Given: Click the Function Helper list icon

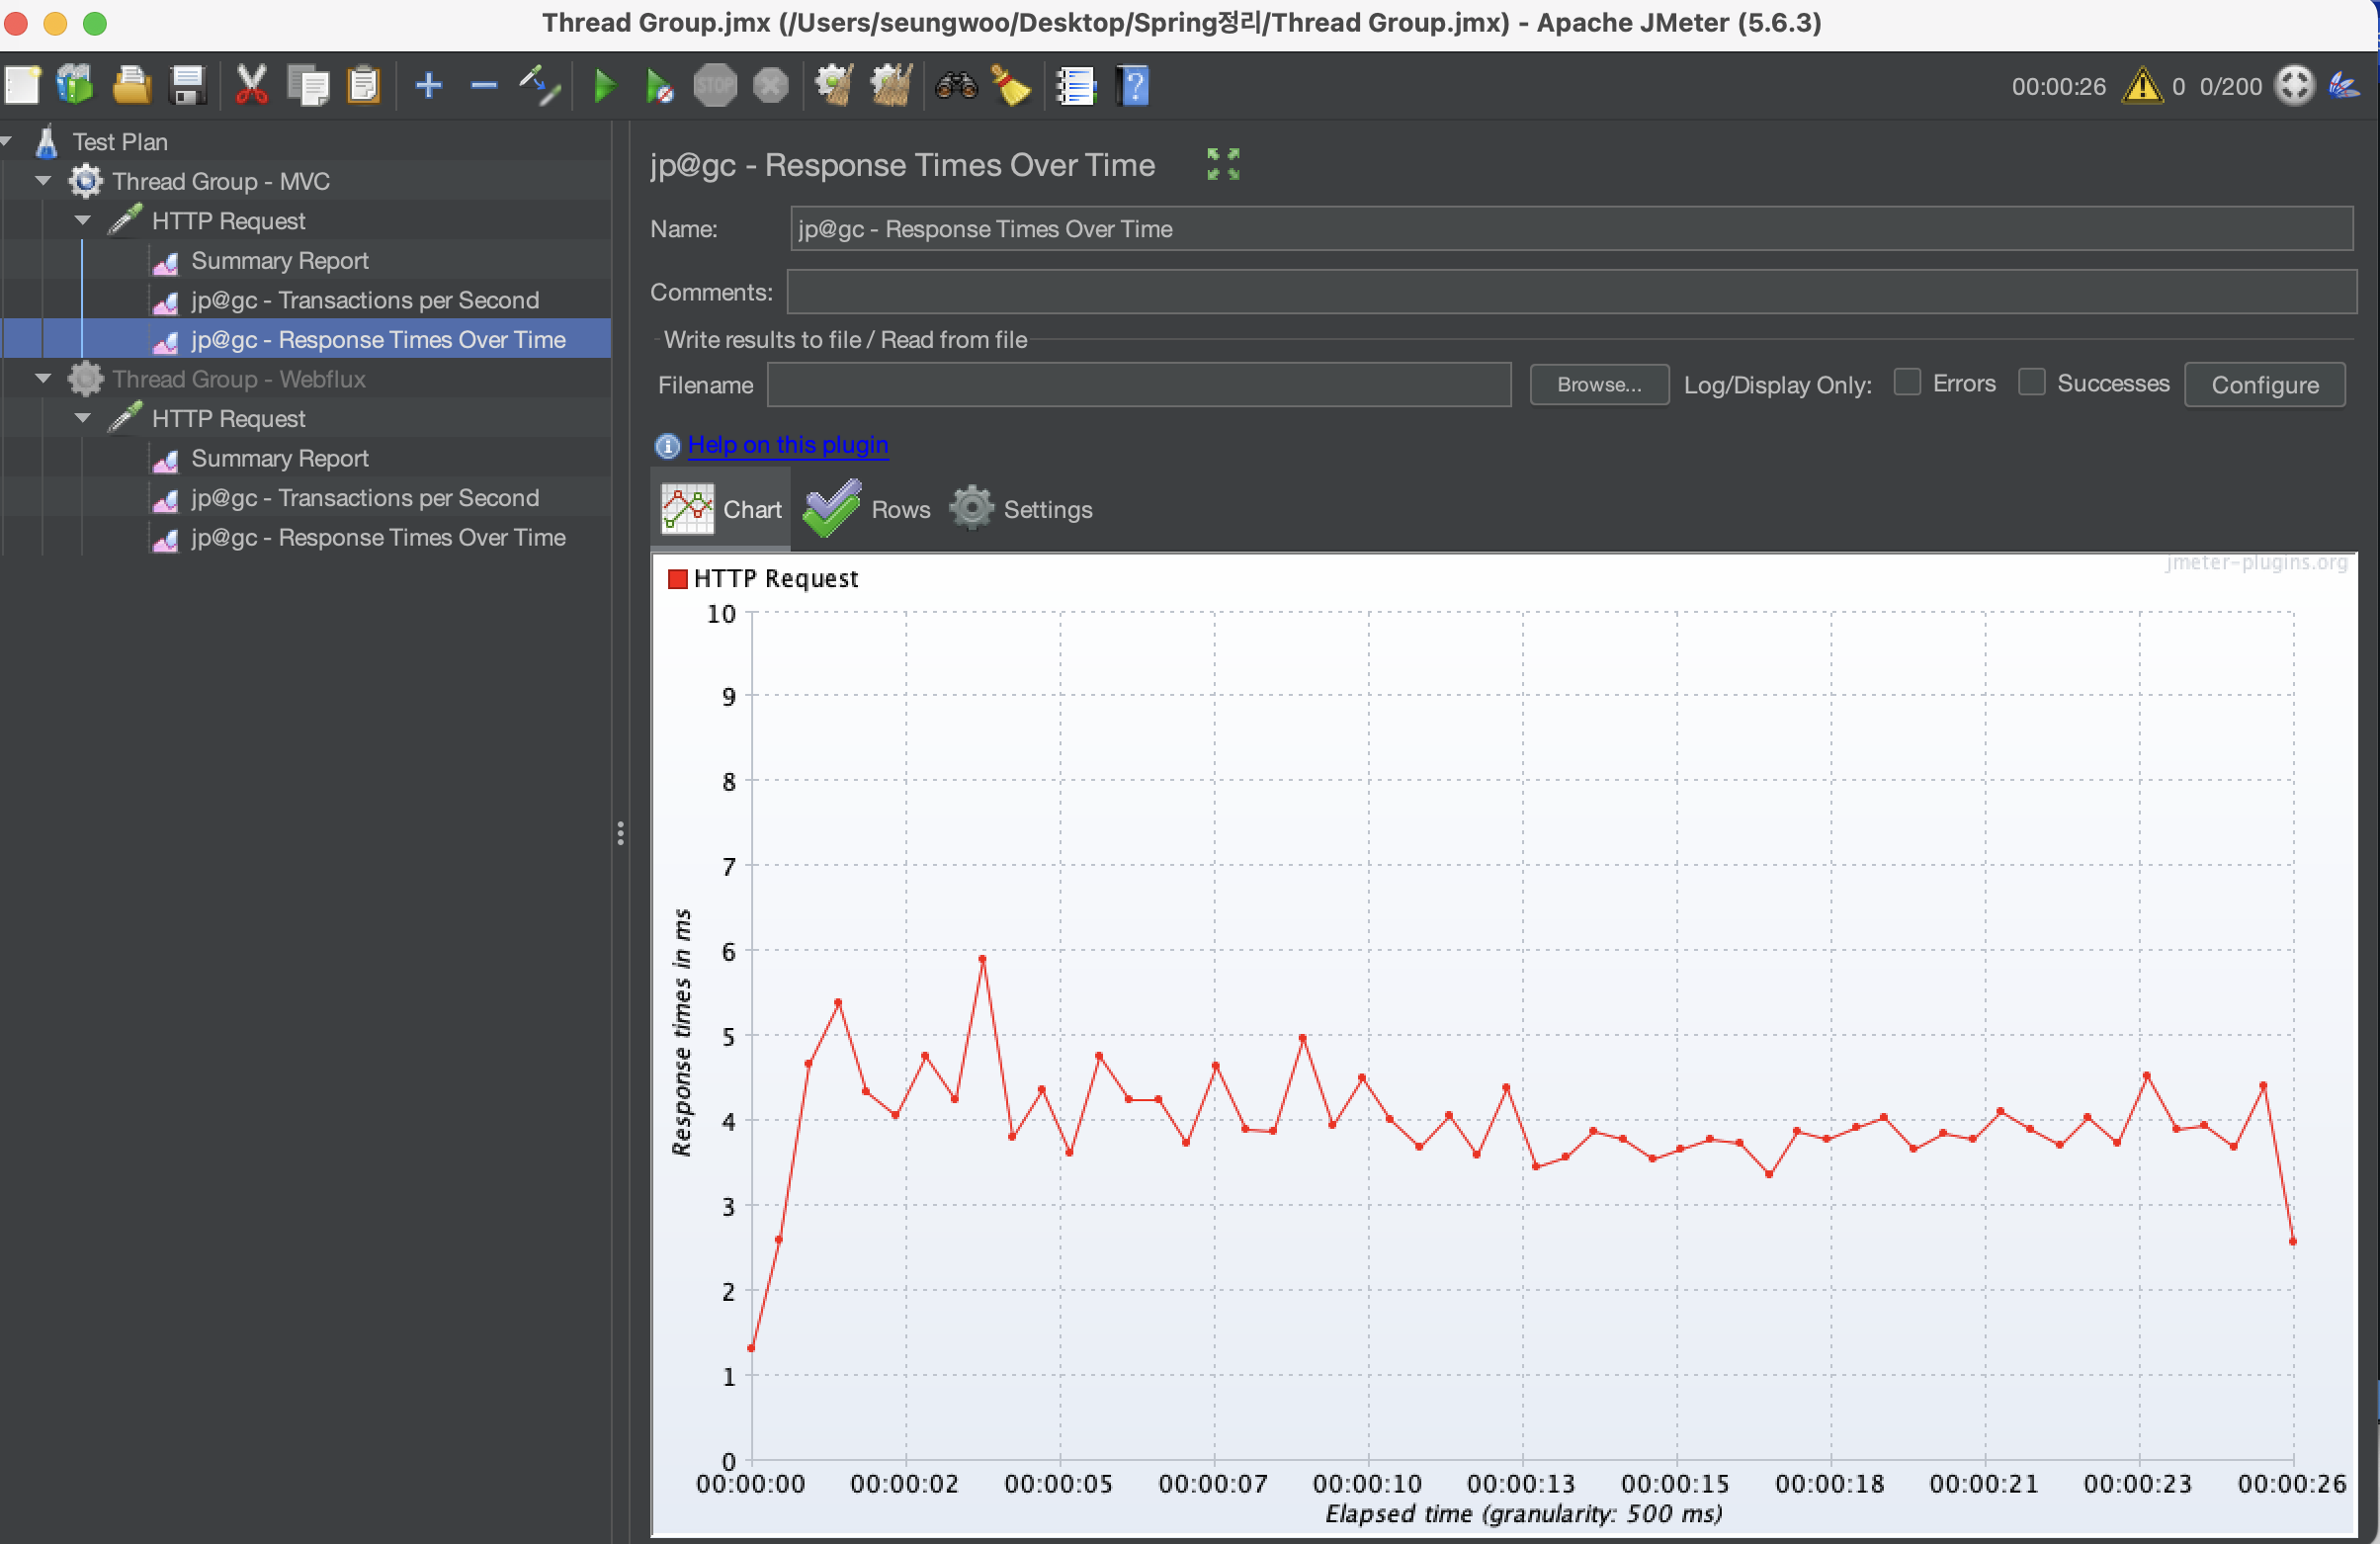Looking at the screenshot, I should pyautogui.click(x=1076, y=86).
